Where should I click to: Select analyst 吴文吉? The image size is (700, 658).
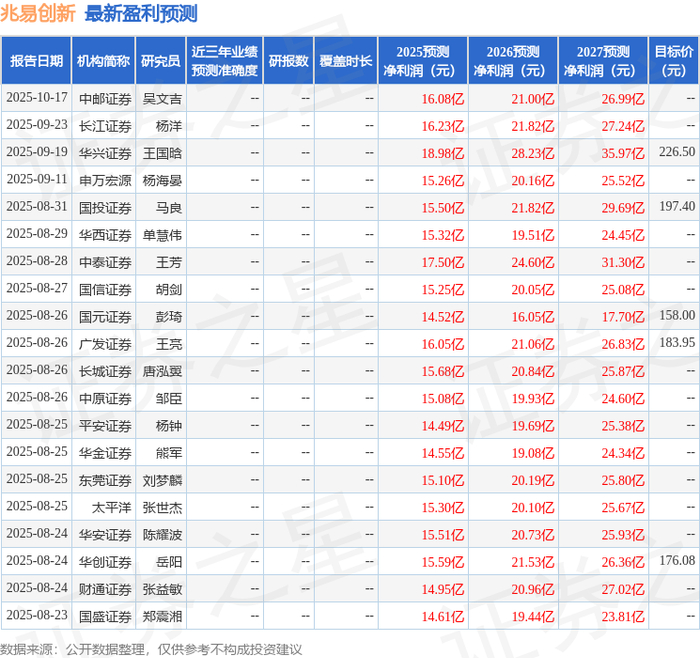pyautogui.click(x=162, y=99)
